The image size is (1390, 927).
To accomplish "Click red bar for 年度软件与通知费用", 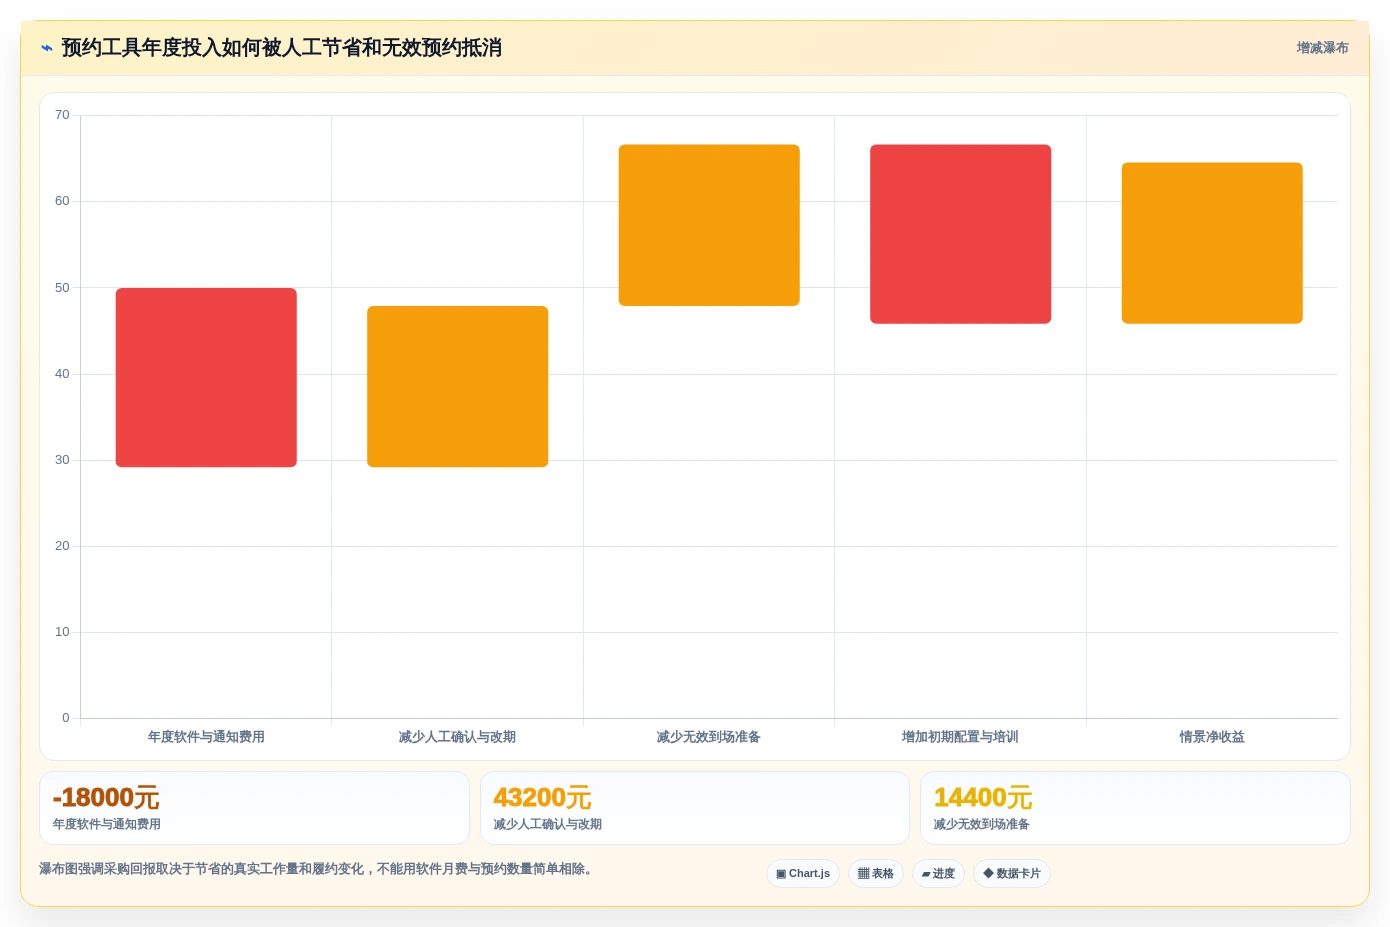I will click(x=206, y=377).
